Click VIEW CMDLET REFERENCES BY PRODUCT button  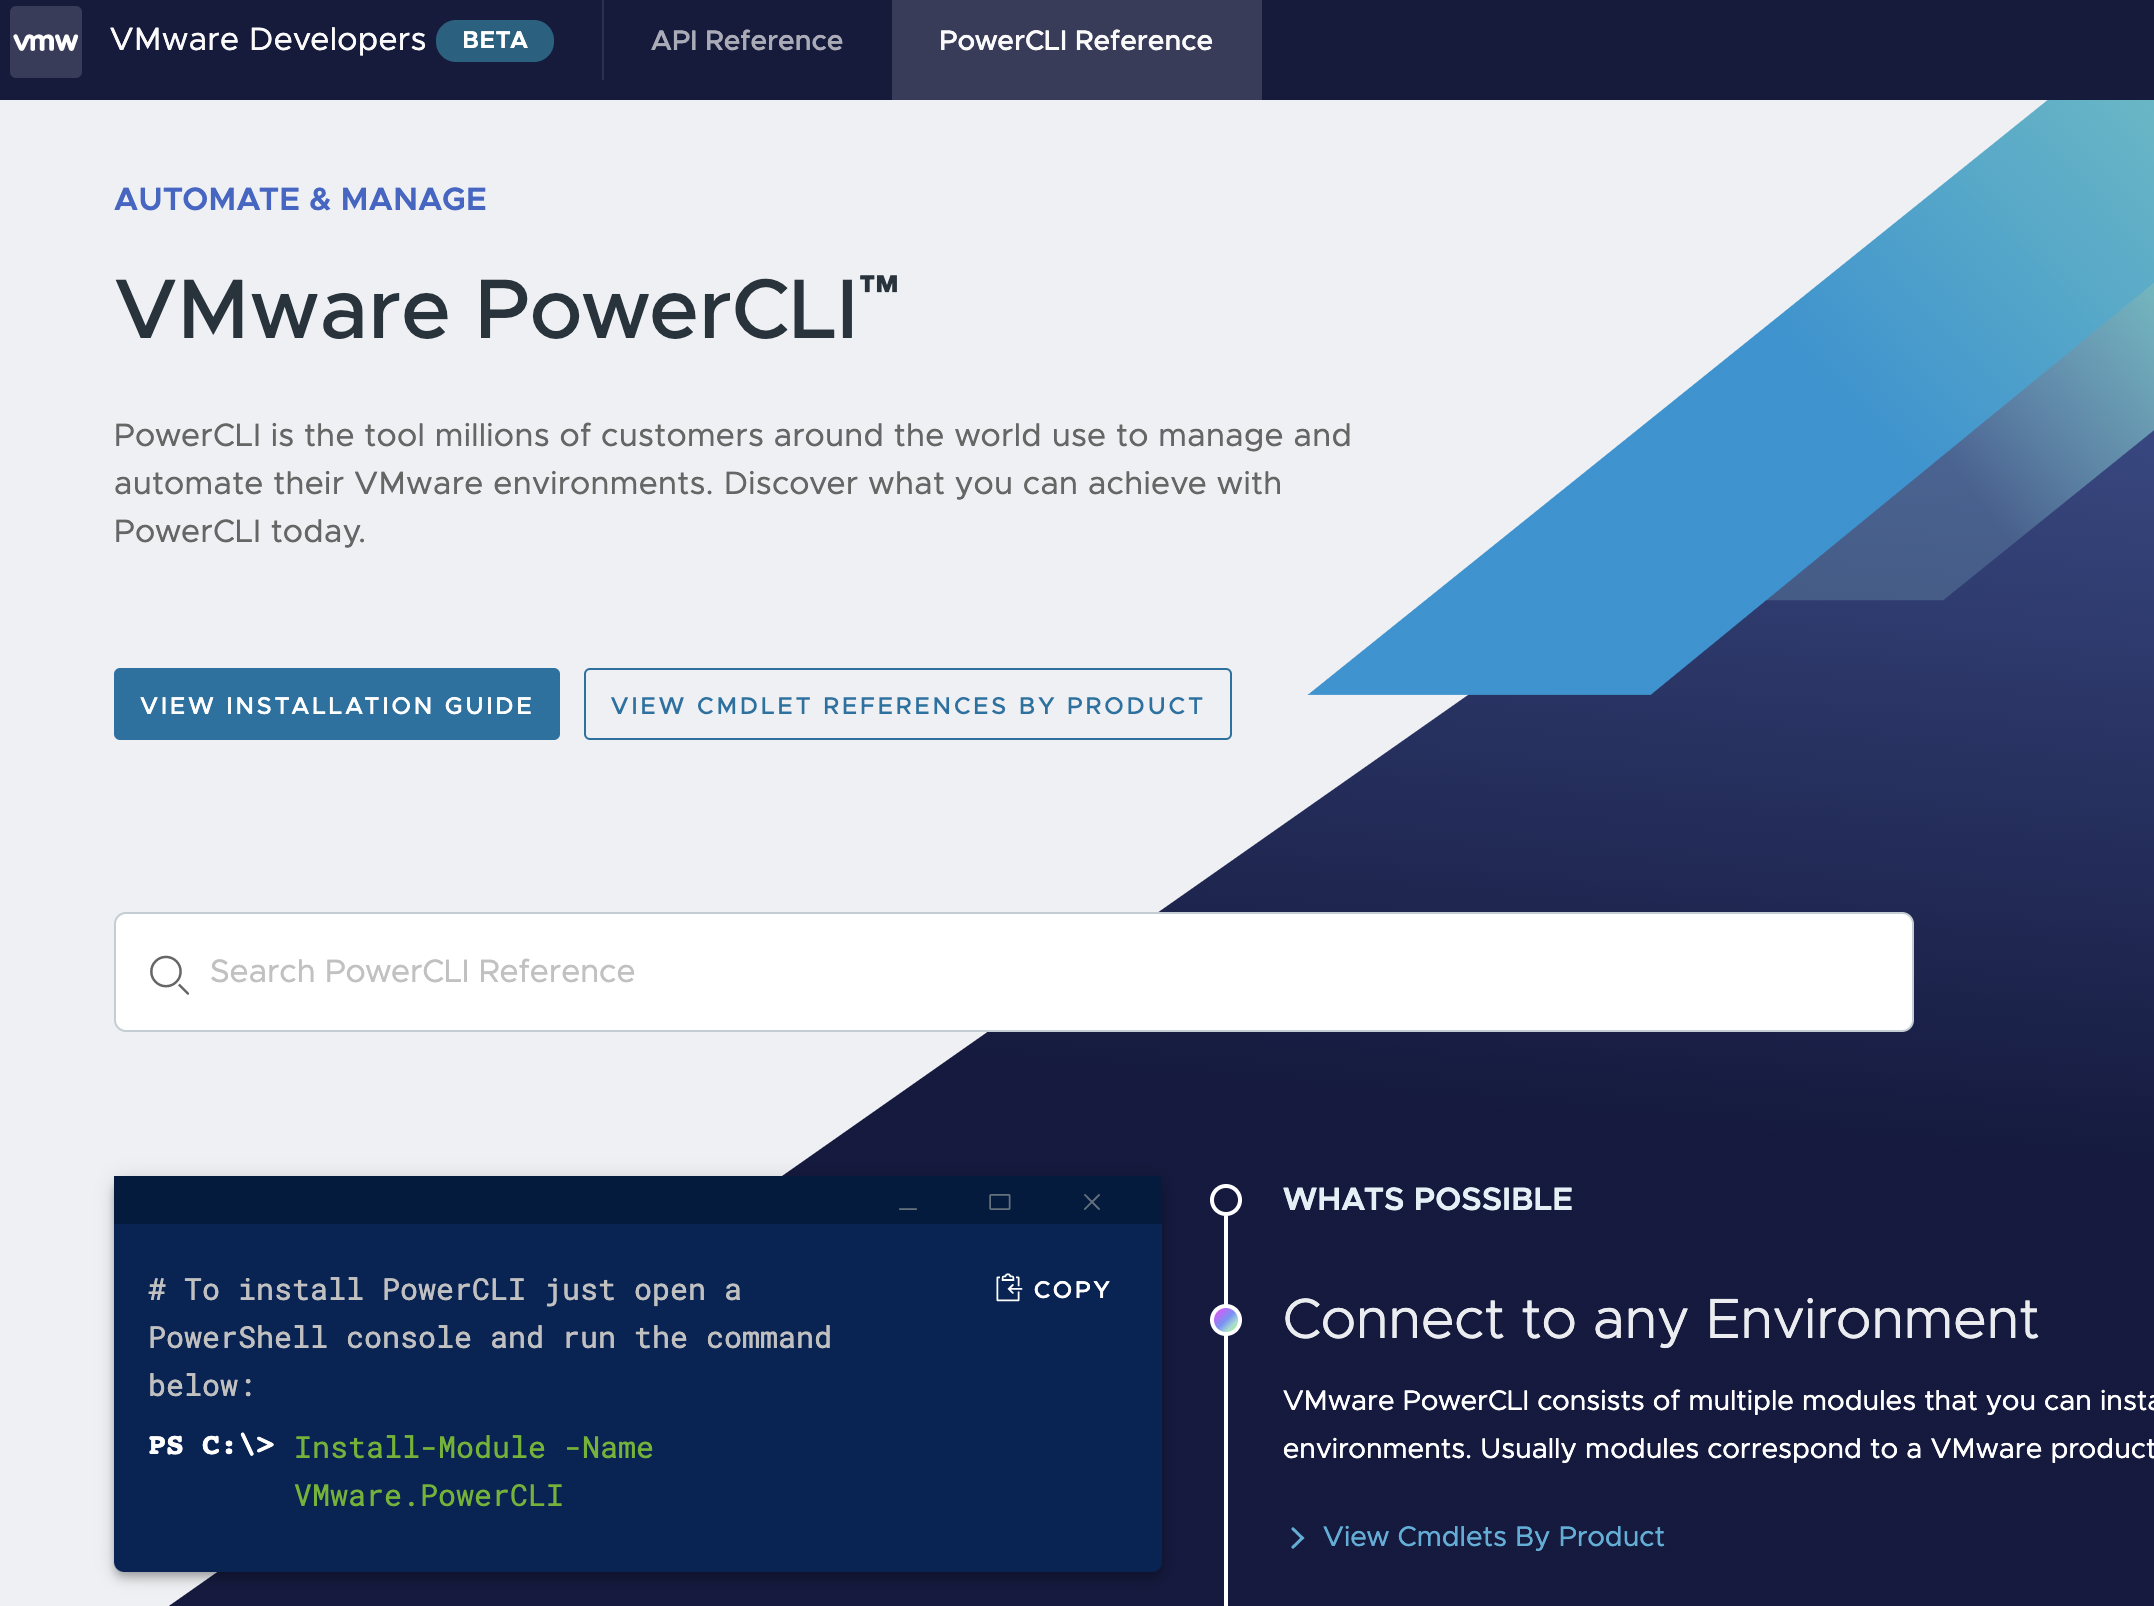click(909, 703)
